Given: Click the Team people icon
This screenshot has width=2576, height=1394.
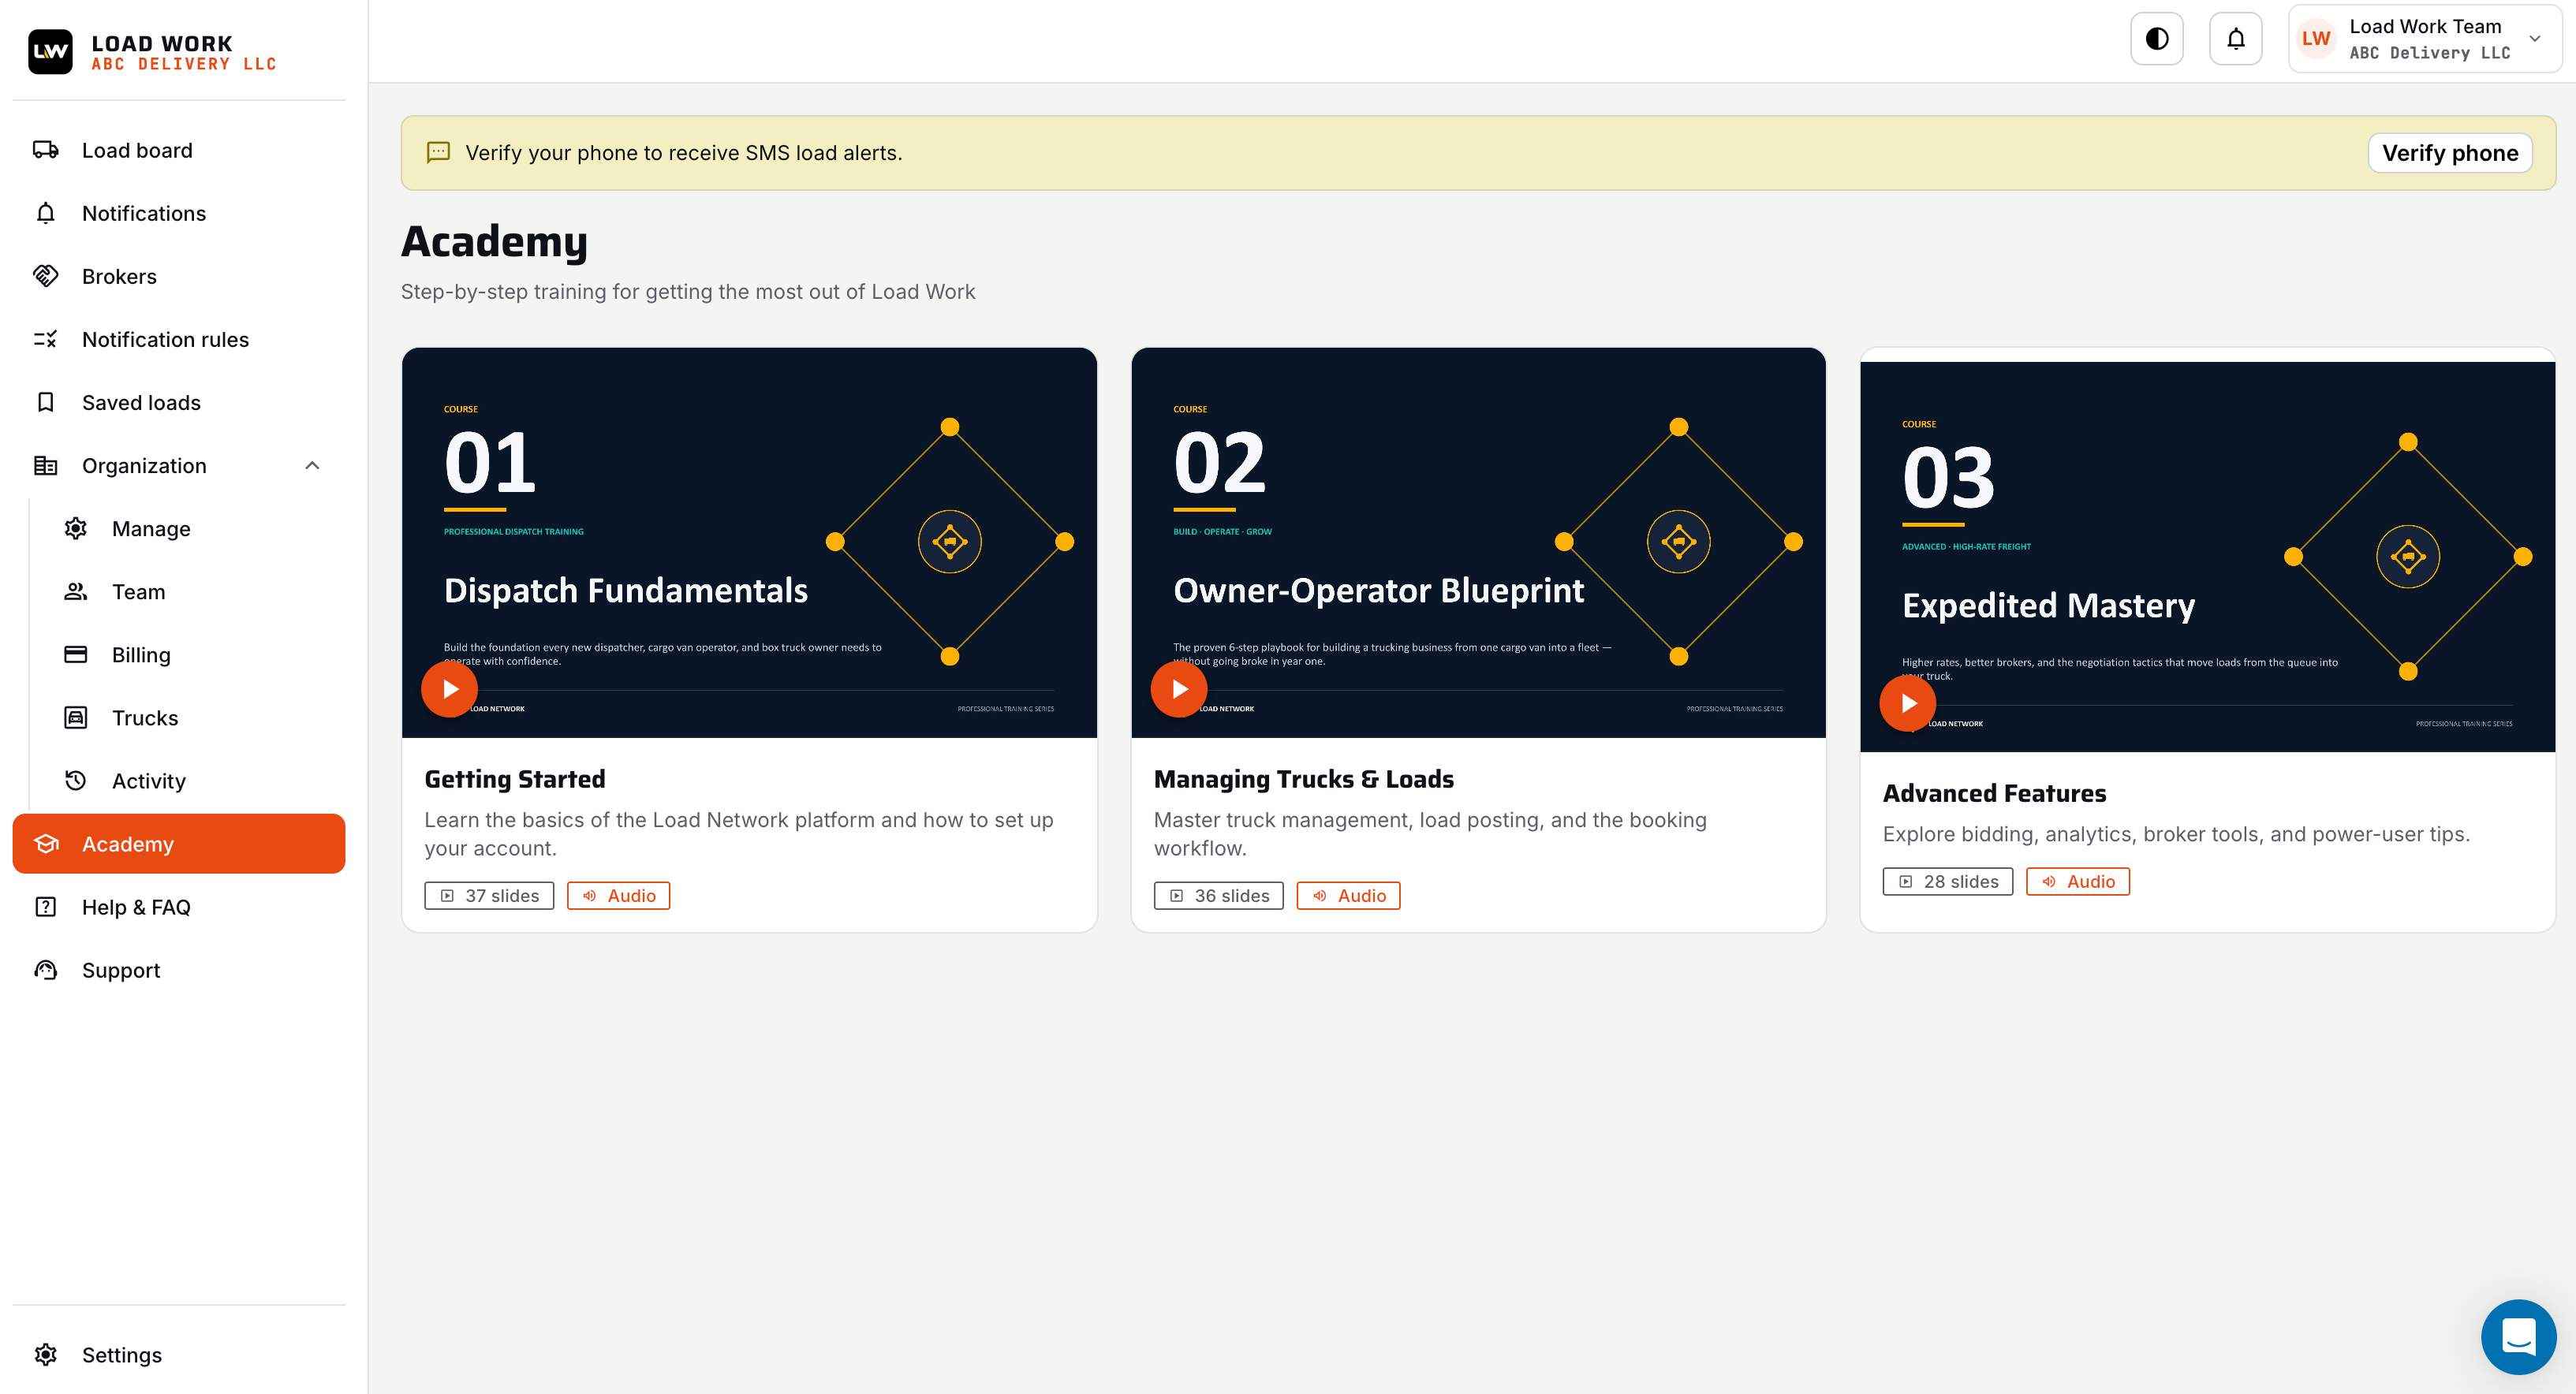Looking at the screenshot, I should 76,591.
